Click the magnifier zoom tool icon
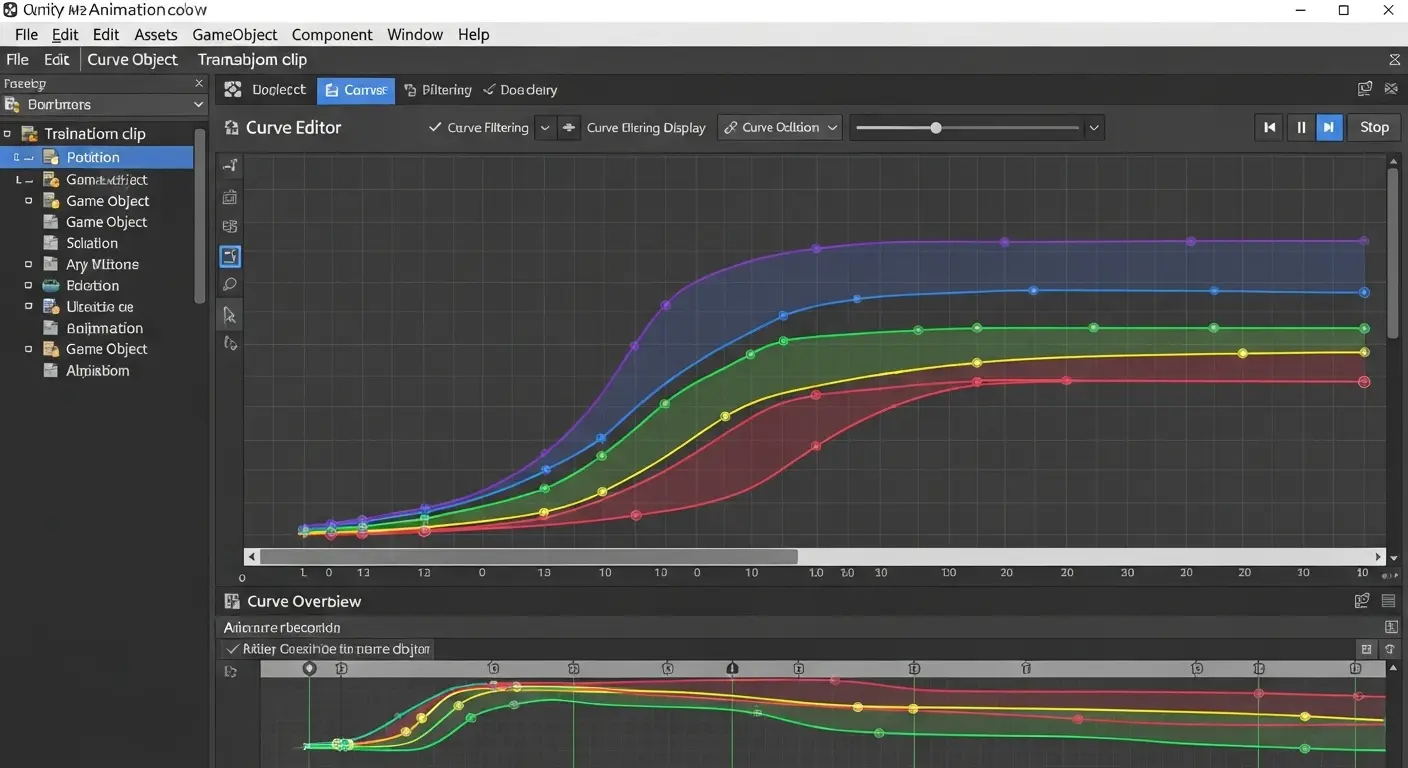1408x768 pixels. pos(230,285)
